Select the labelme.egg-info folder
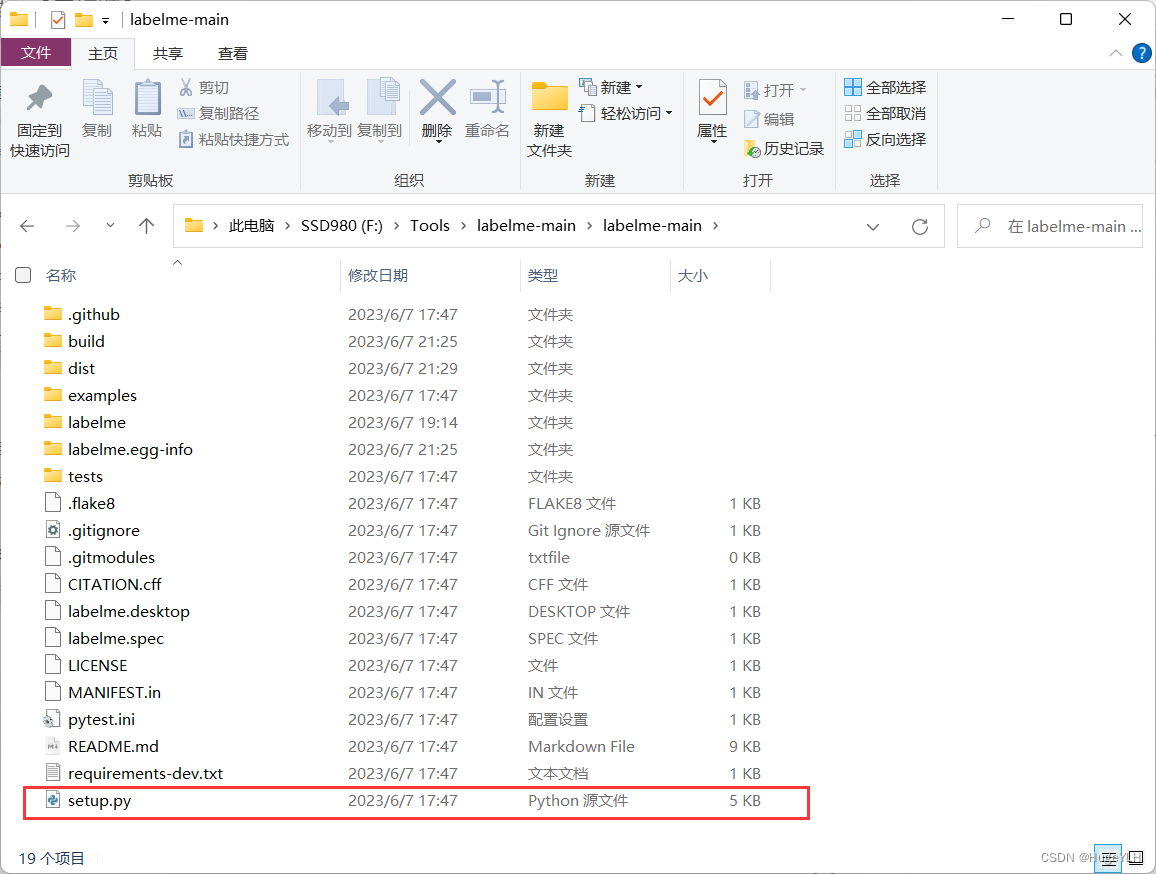 130,449
